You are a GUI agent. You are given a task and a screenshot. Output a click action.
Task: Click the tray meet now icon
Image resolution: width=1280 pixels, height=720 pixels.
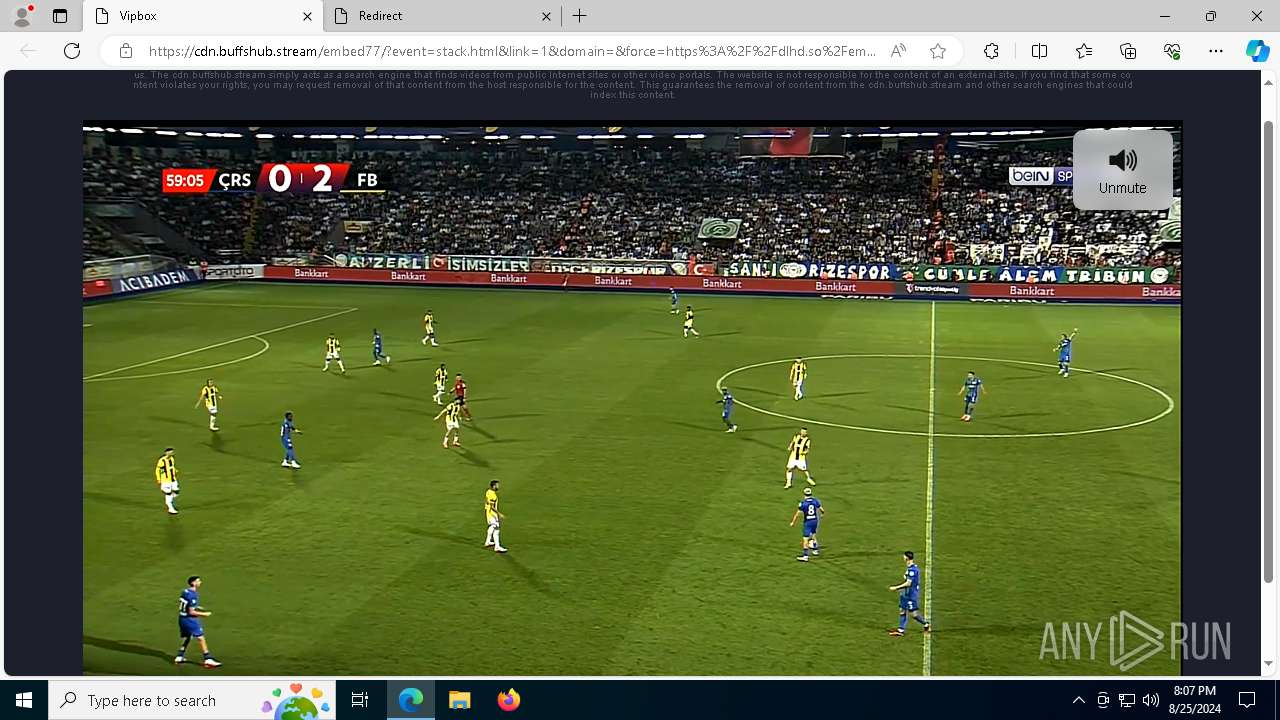(x=1103, y=700)
